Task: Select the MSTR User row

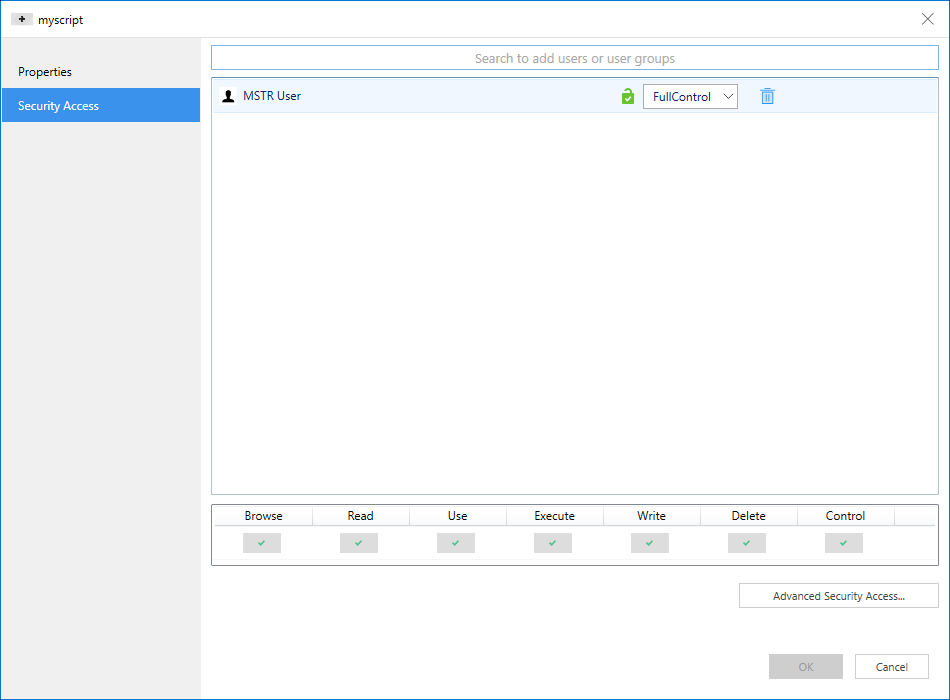Action: [x=420, y=97]
